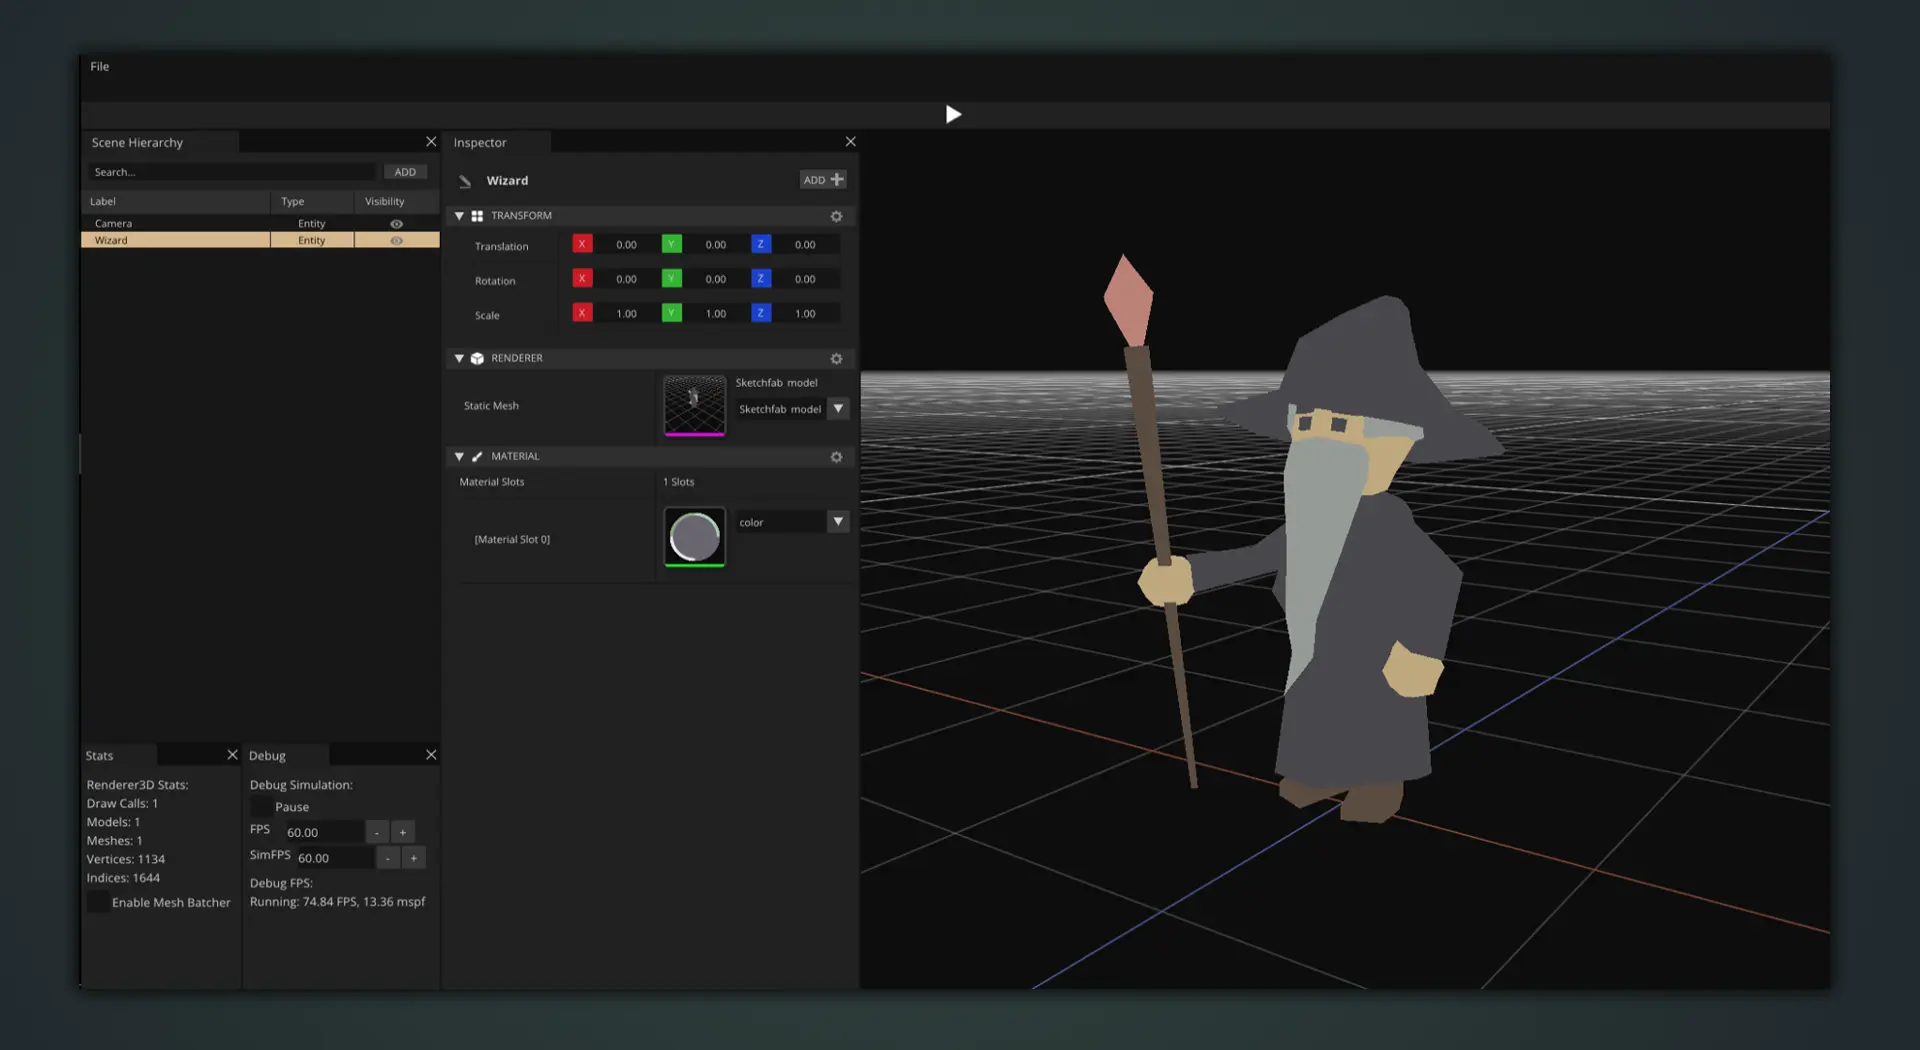The height and width of the screenshot is (1050, 1920).
Task: Toggle visibility of Camera entity
Action: pos(396,224)
